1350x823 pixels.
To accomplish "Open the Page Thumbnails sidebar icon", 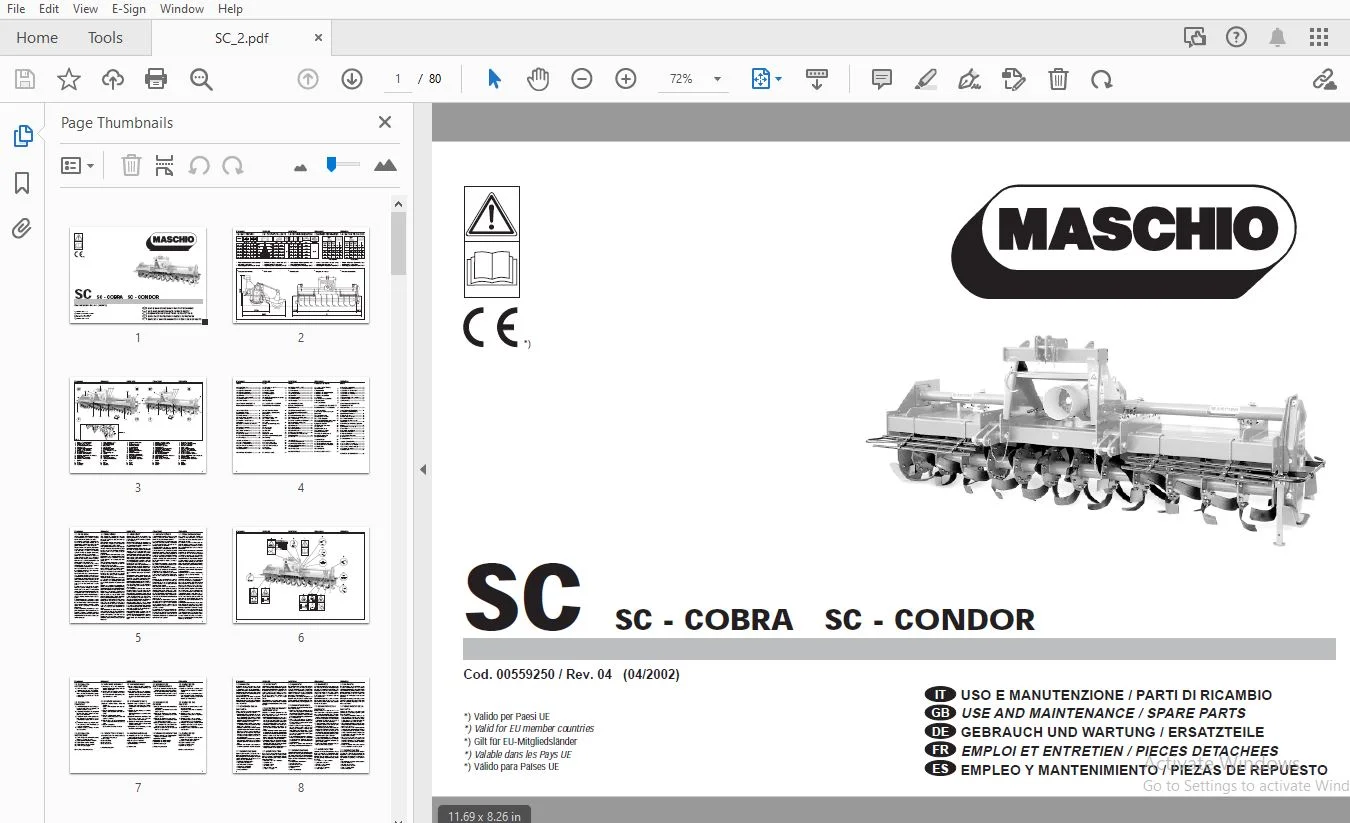I will pos(22,136).
